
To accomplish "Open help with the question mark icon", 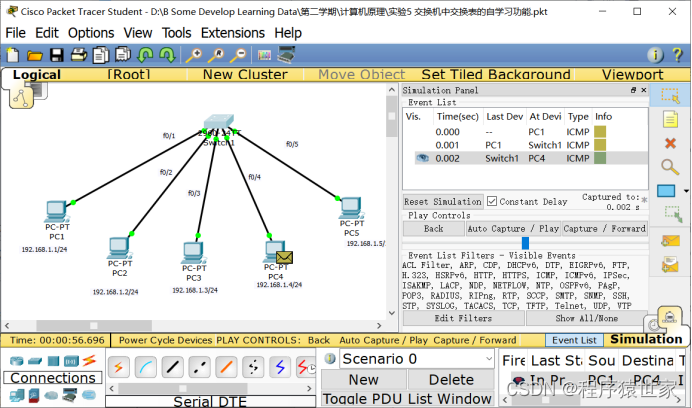I will tap(677, 55).
